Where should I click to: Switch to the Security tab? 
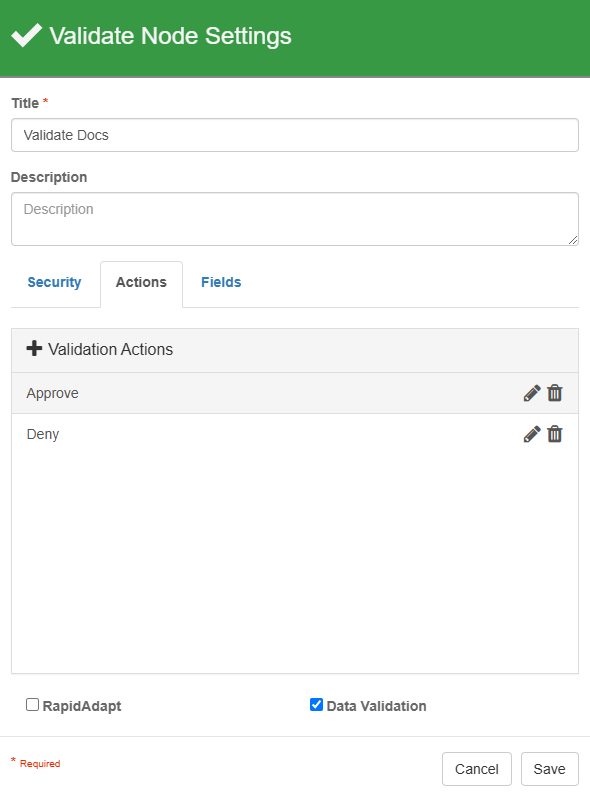click(x=54, y=282)
